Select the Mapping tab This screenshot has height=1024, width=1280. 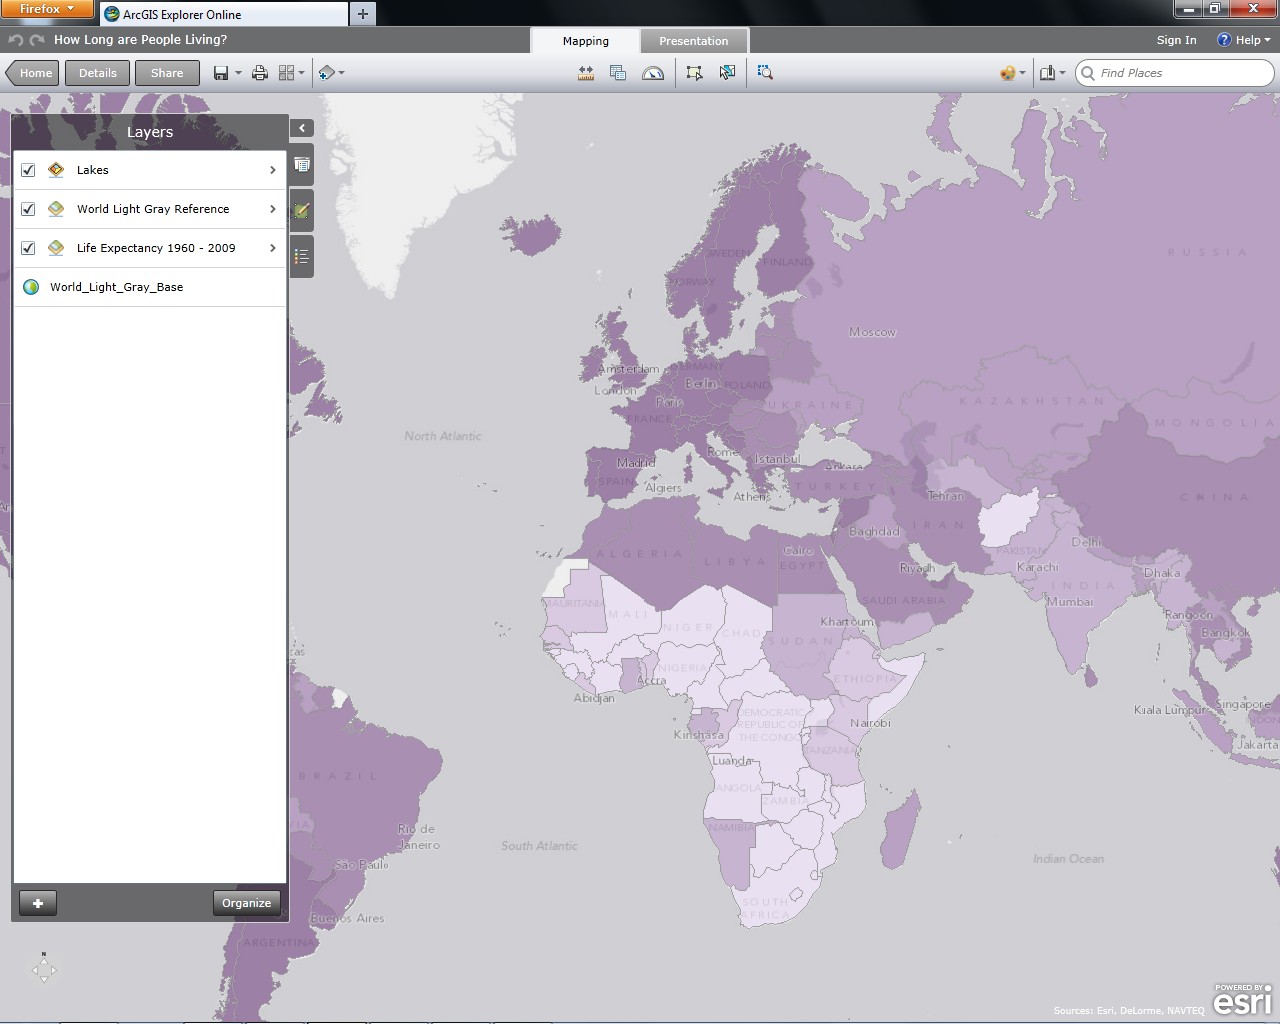click(x=585, y=41)
